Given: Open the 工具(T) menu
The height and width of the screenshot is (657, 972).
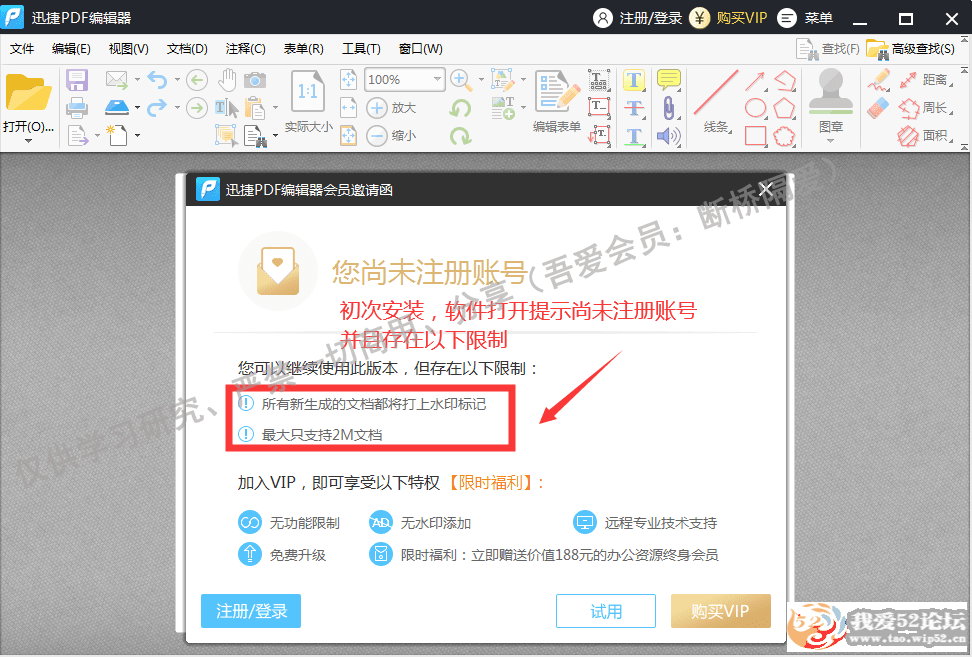Looking at the screenshot, I should [361, 49].
